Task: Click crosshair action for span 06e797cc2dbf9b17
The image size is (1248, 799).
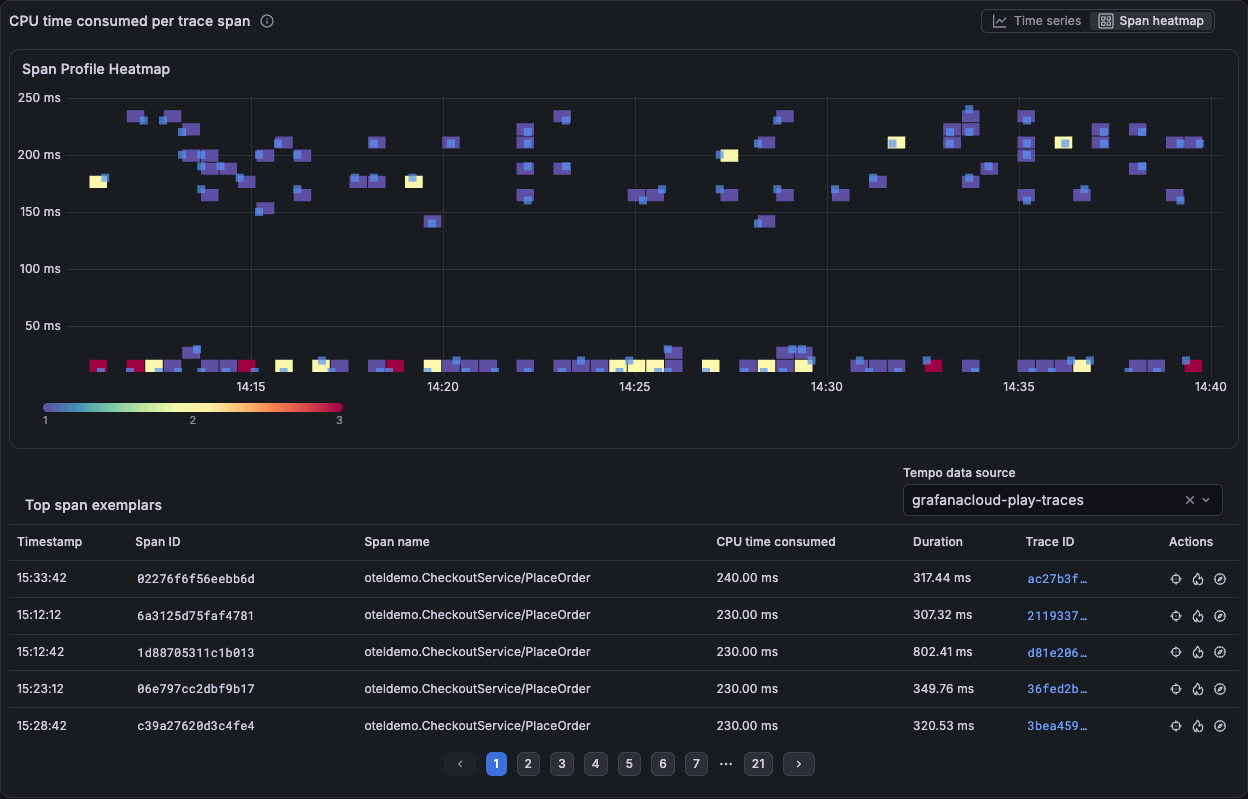Action: point(1176,689)
